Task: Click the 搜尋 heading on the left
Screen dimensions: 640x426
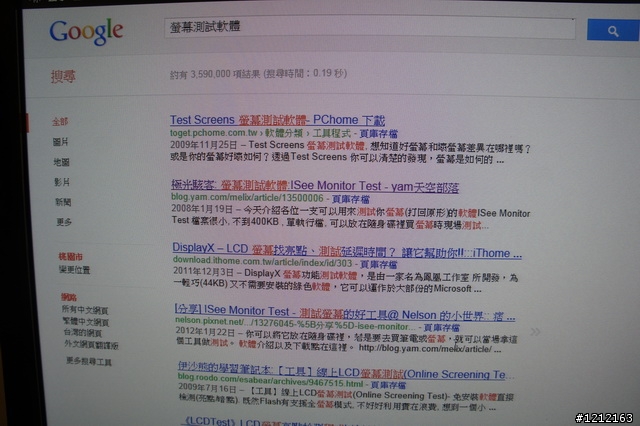Action: 63,76
